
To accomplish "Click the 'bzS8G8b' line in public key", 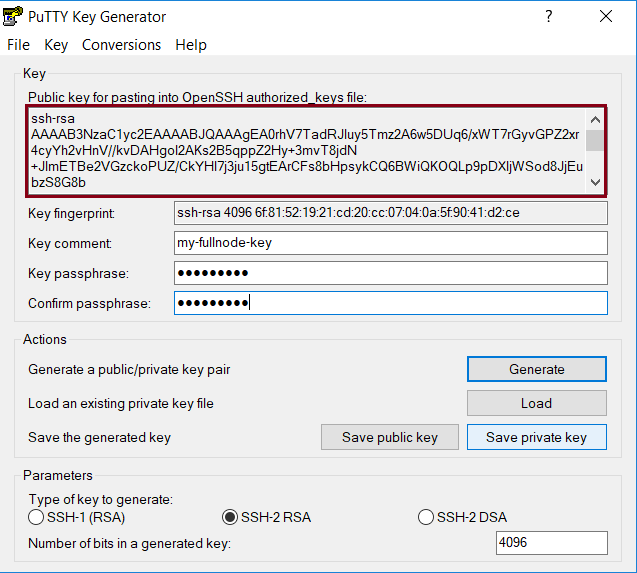I will [58, 182].
